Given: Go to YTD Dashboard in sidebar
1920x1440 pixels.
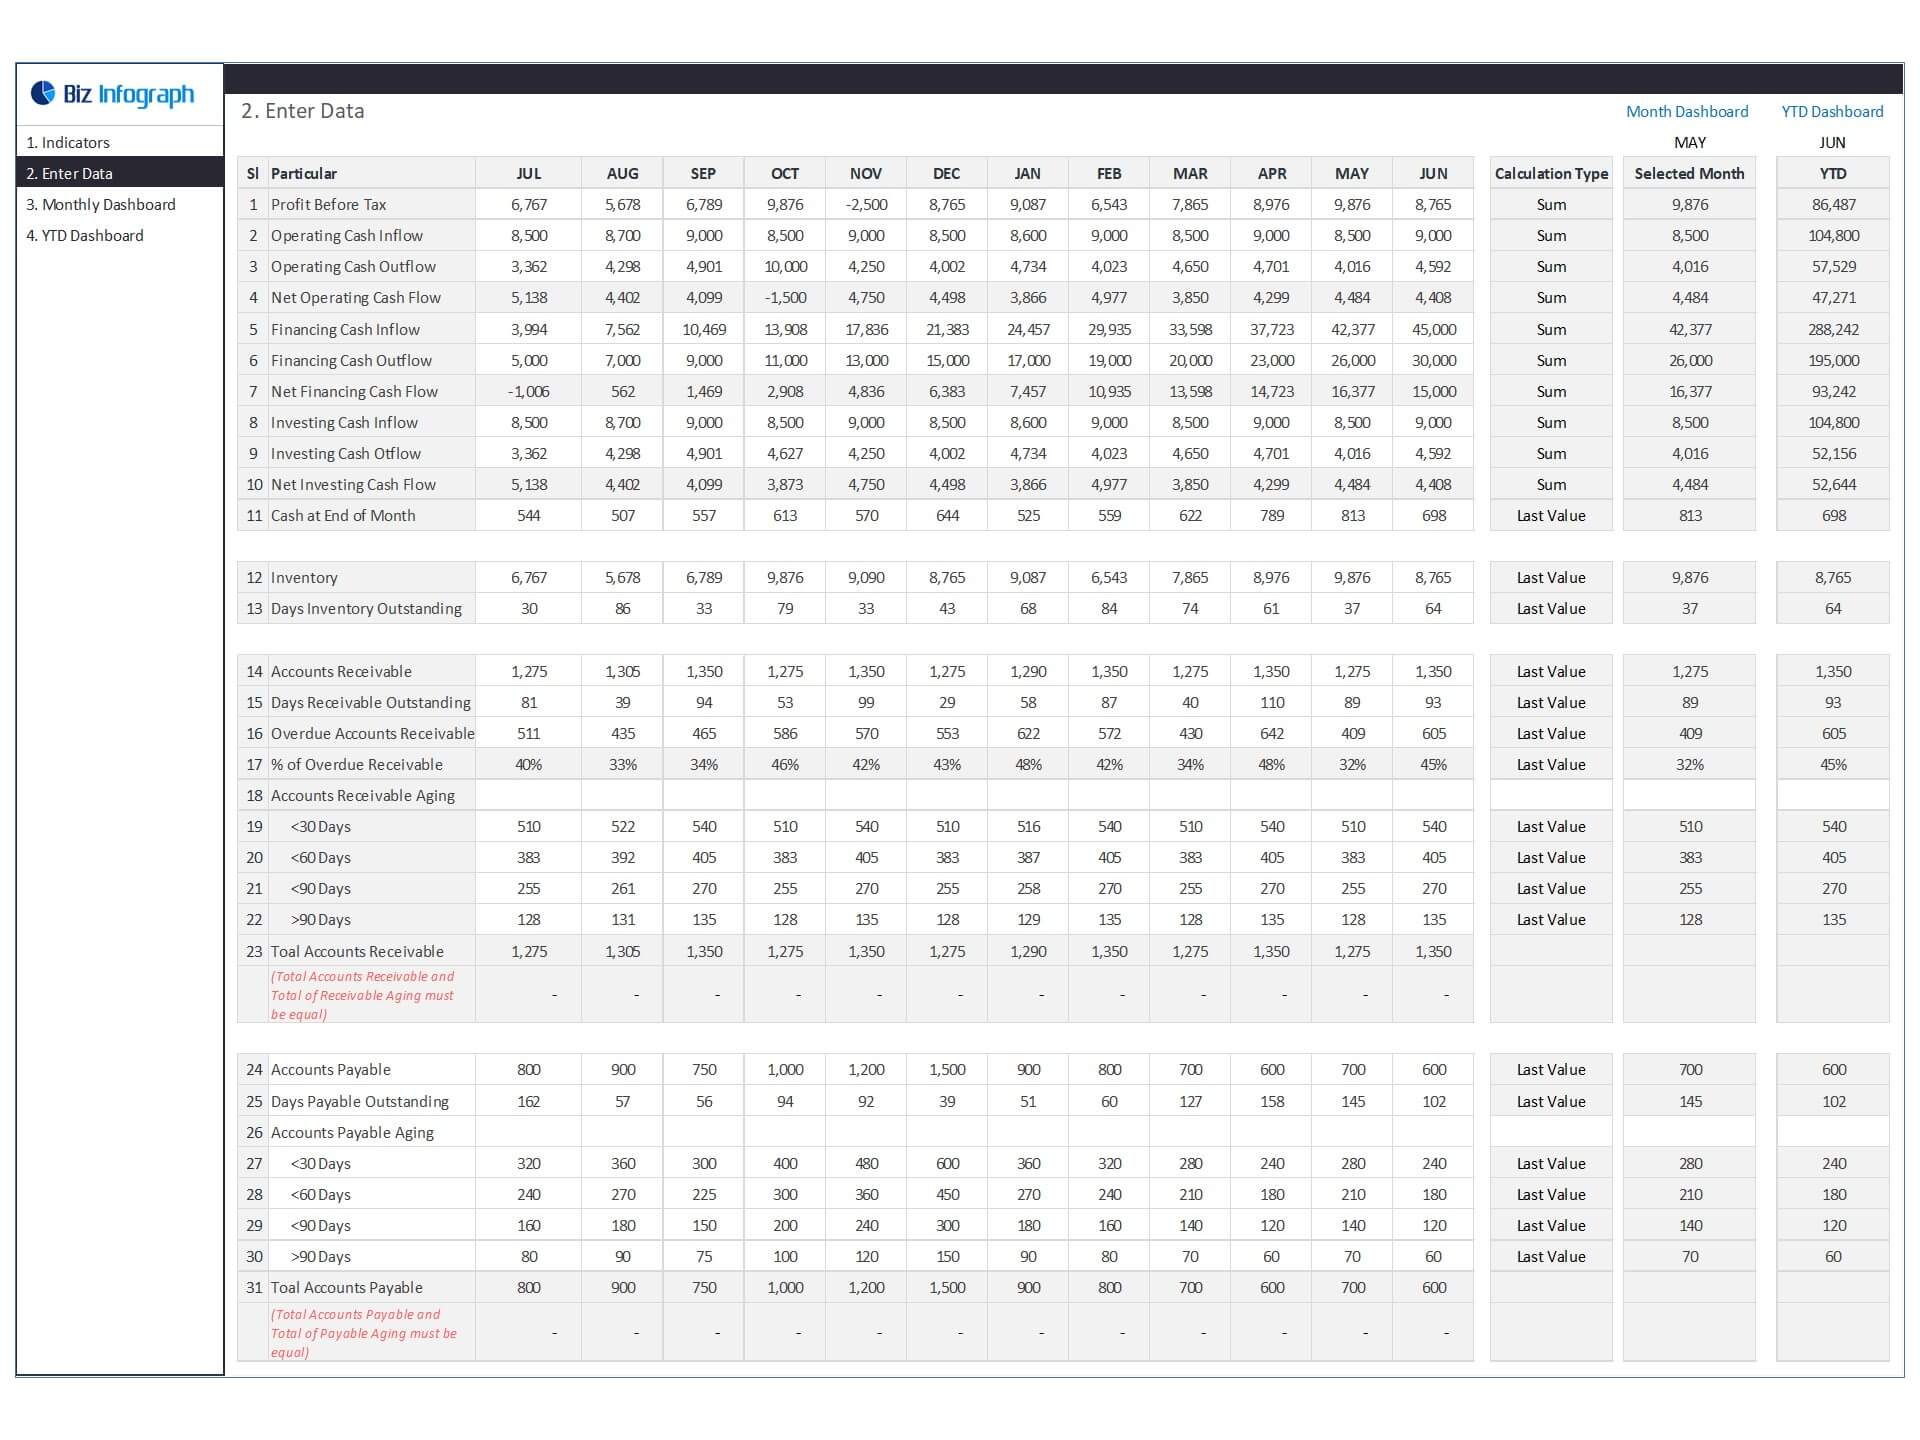Looking at the screenshot, I should tap(85, 235).
